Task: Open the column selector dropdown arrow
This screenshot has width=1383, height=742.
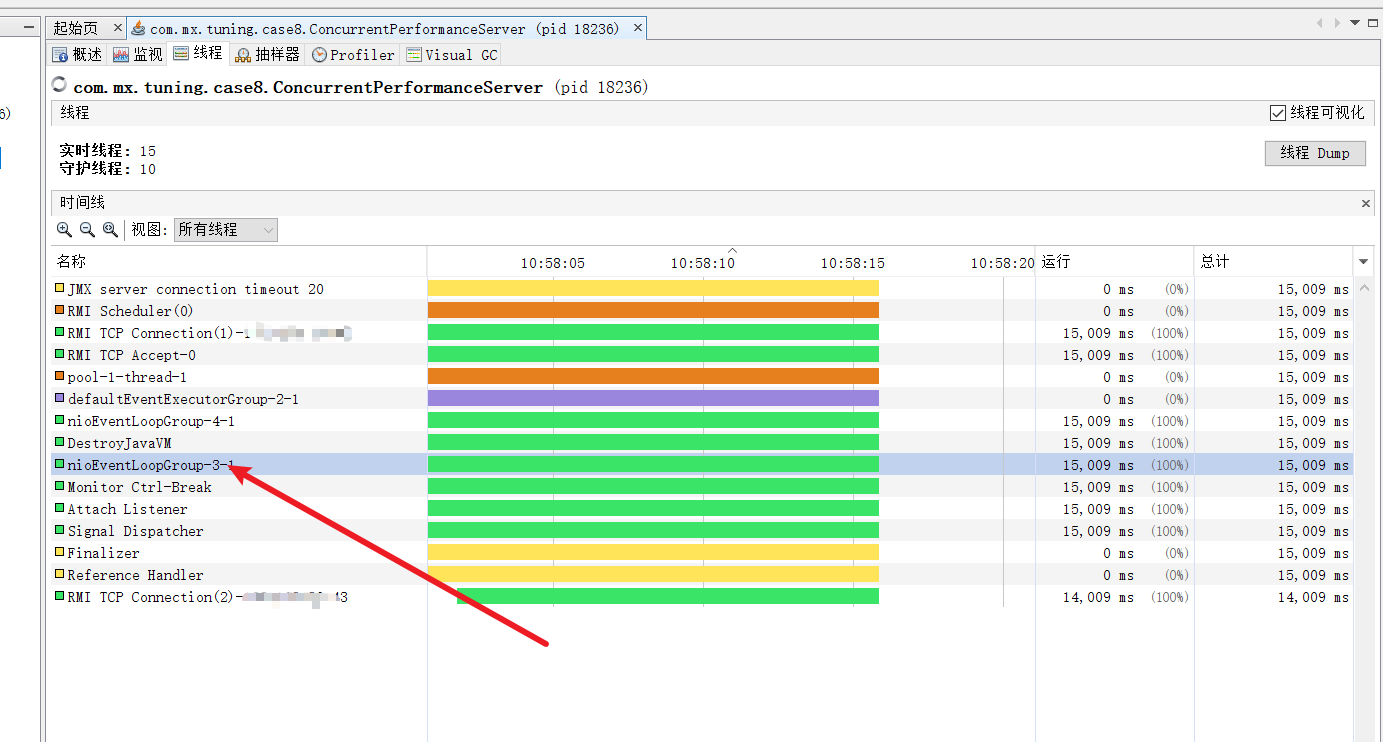Action: [x=1363, y=262]
